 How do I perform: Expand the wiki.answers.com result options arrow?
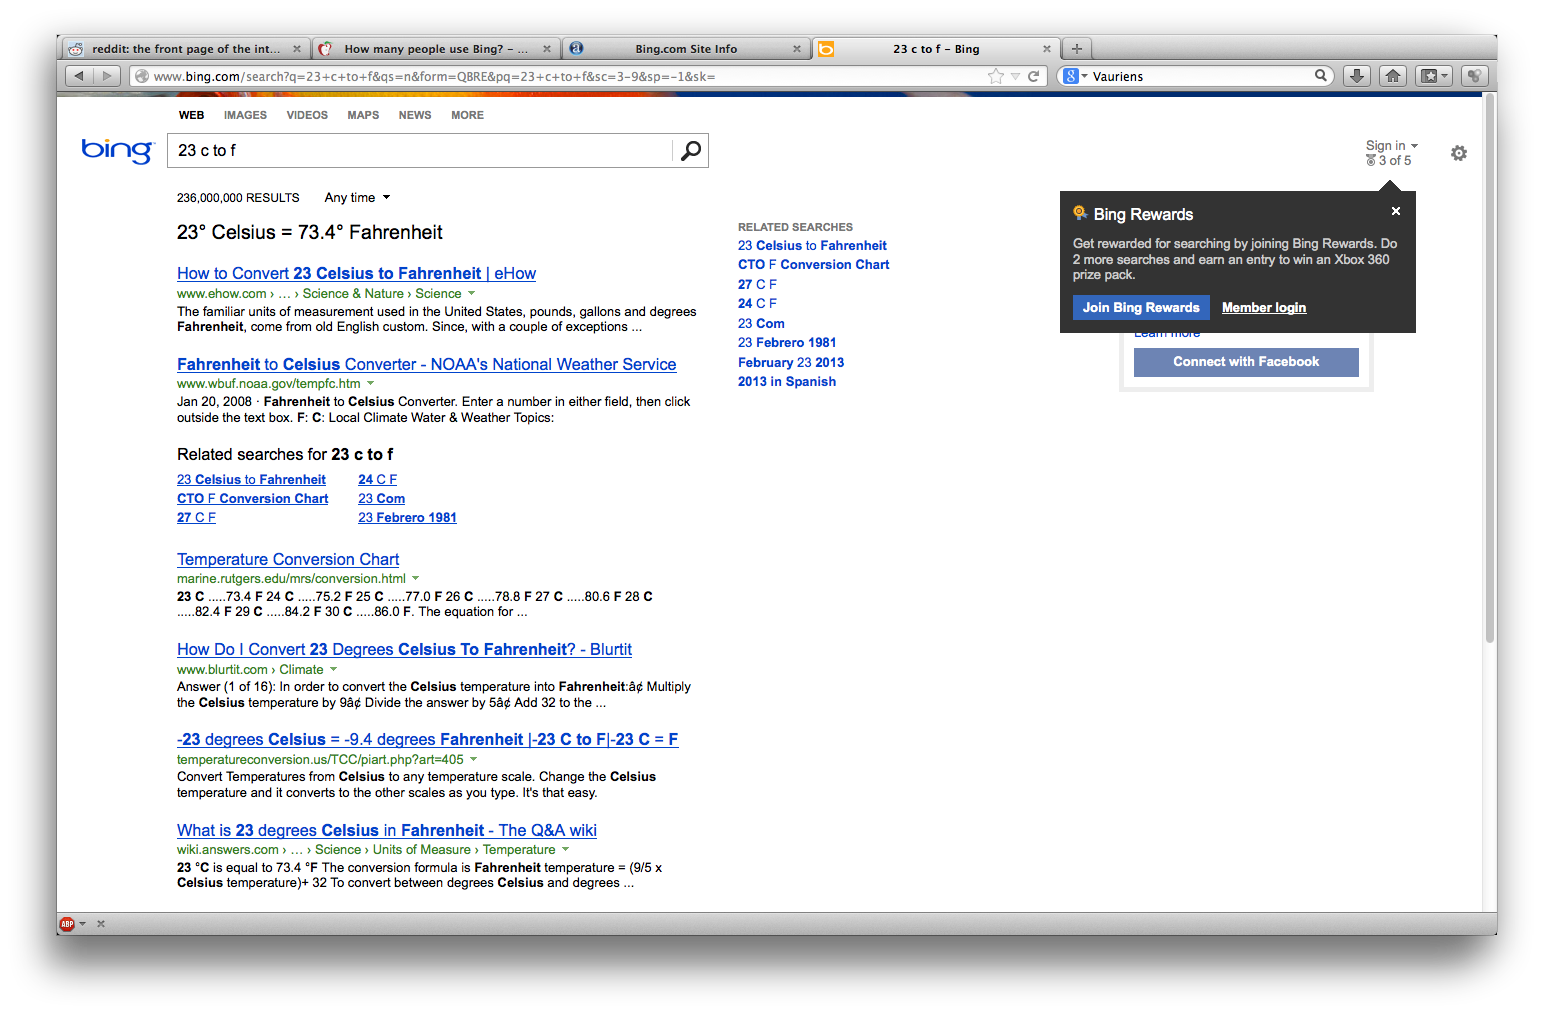point(565,850)
